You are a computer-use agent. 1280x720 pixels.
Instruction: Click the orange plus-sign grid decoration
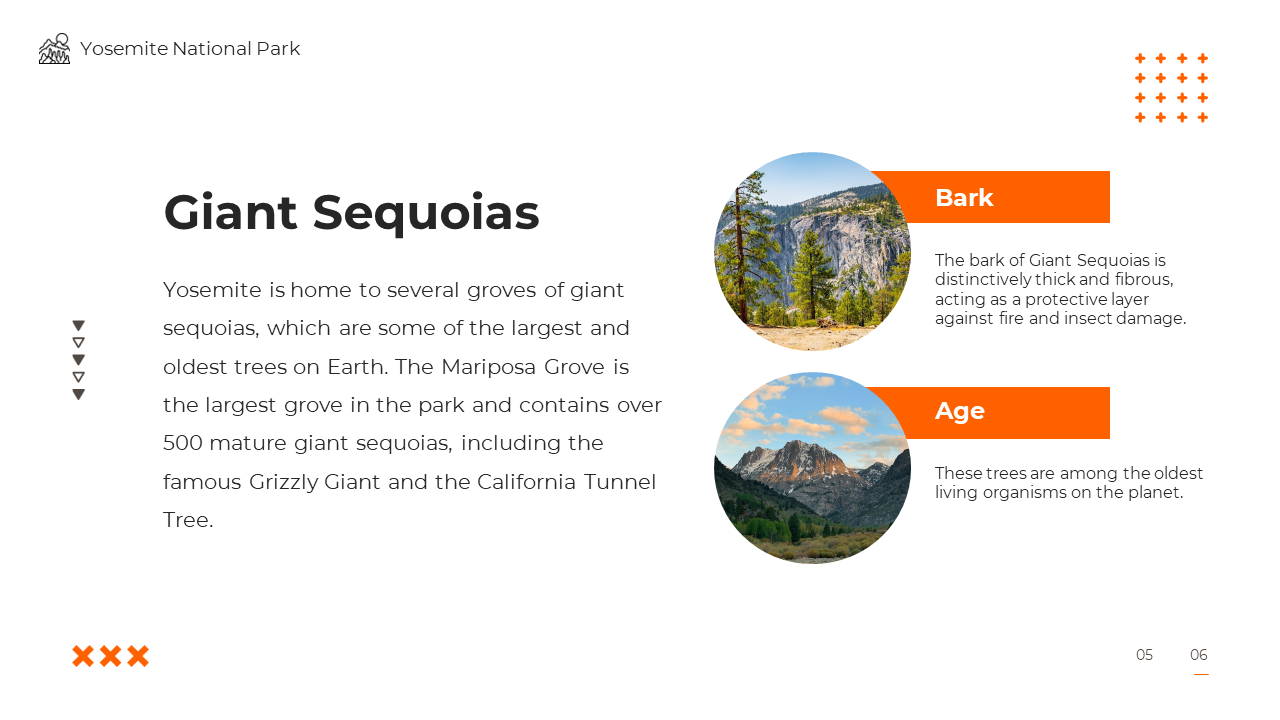click(1171, 88)
